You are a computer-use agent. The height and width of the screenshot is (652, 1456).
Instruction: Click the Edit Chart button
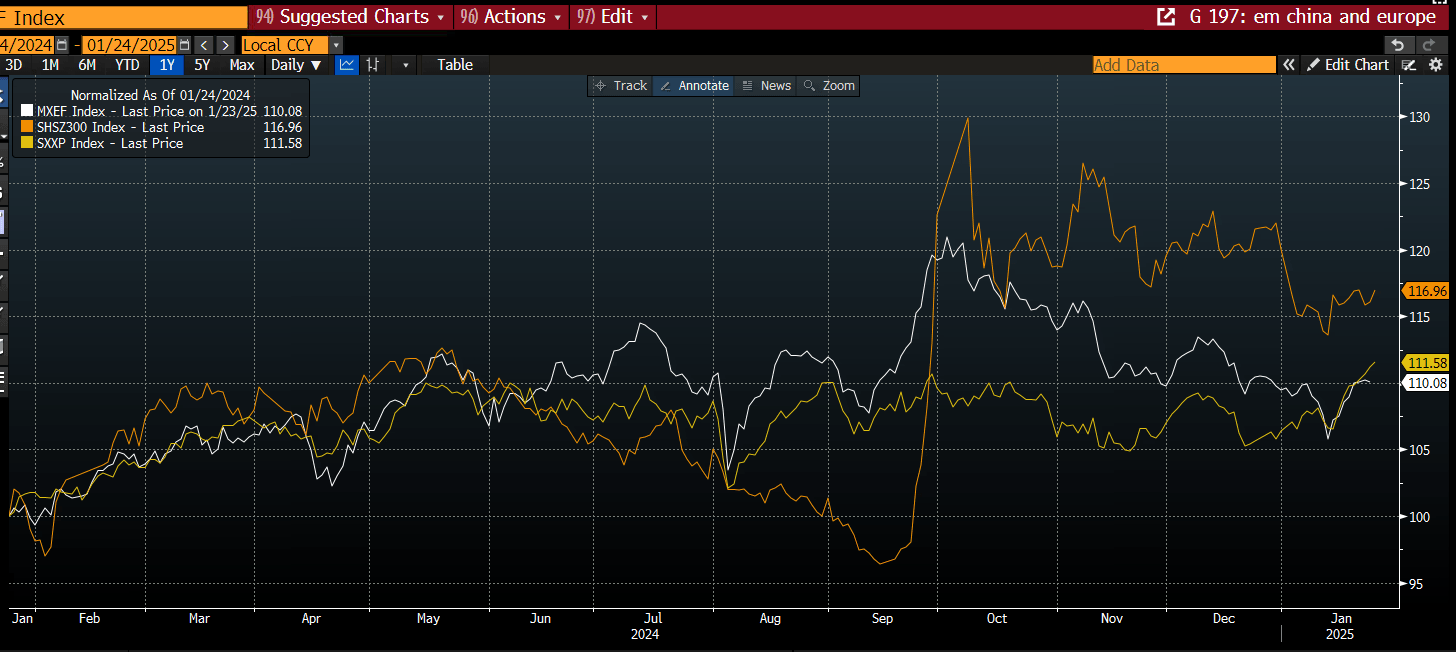(x=1347, y=65)
